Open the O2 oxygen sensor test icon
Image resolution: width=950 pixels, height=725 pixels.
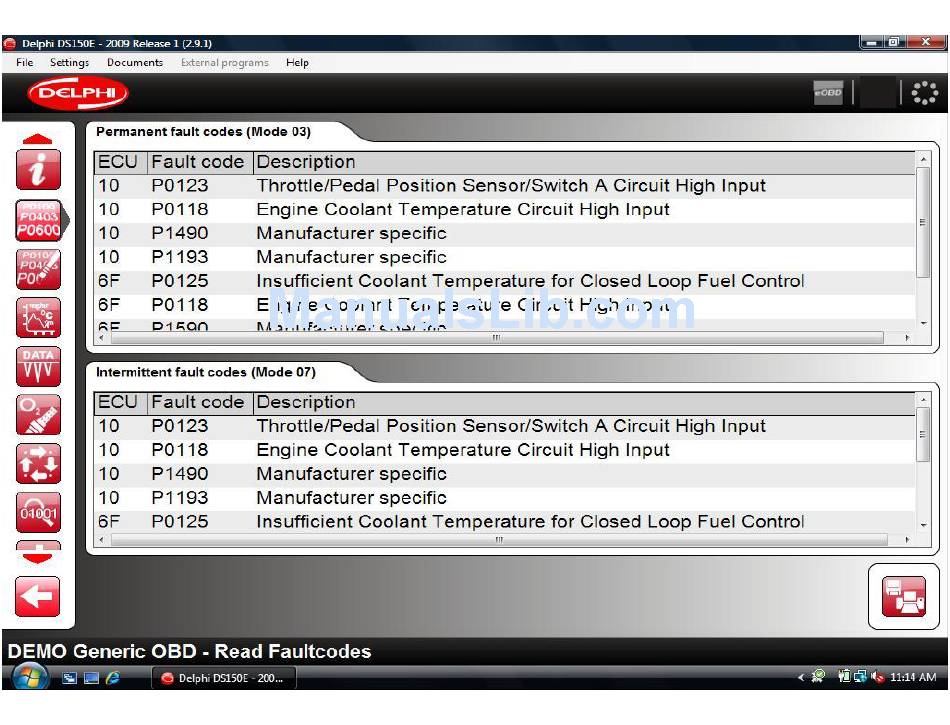[38, 414]
